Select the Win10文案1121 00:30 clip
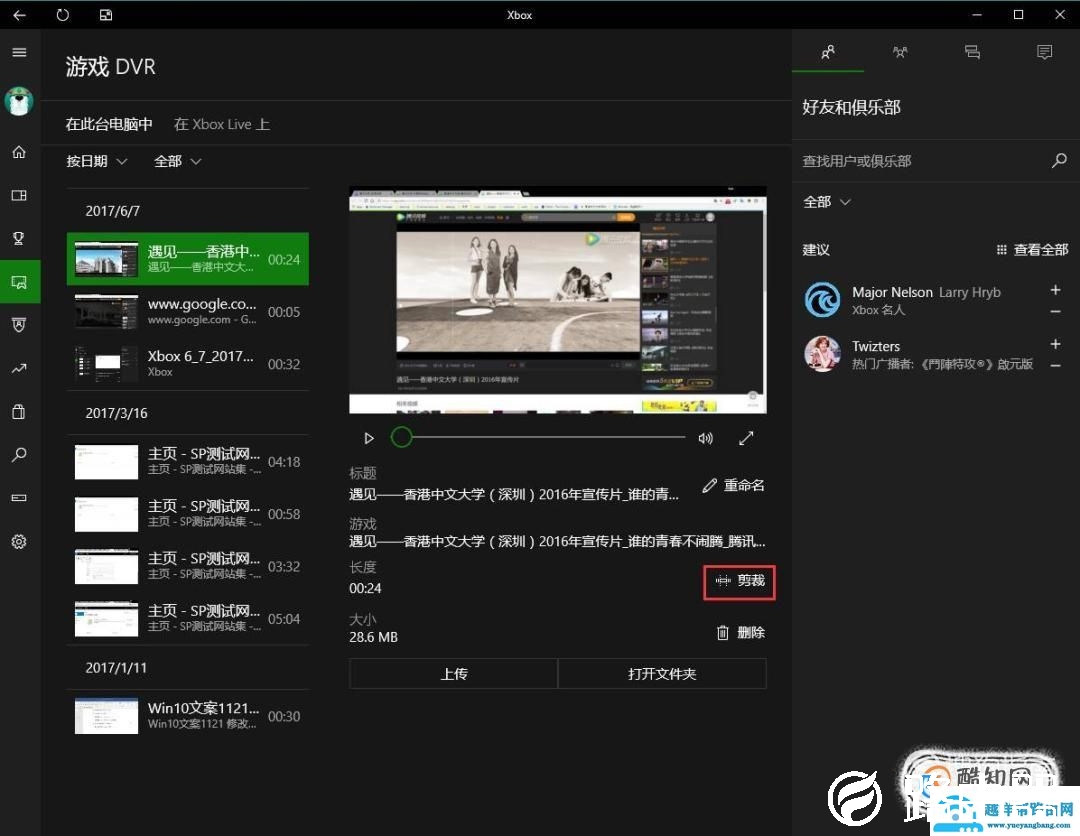 [x=187, y=716]
